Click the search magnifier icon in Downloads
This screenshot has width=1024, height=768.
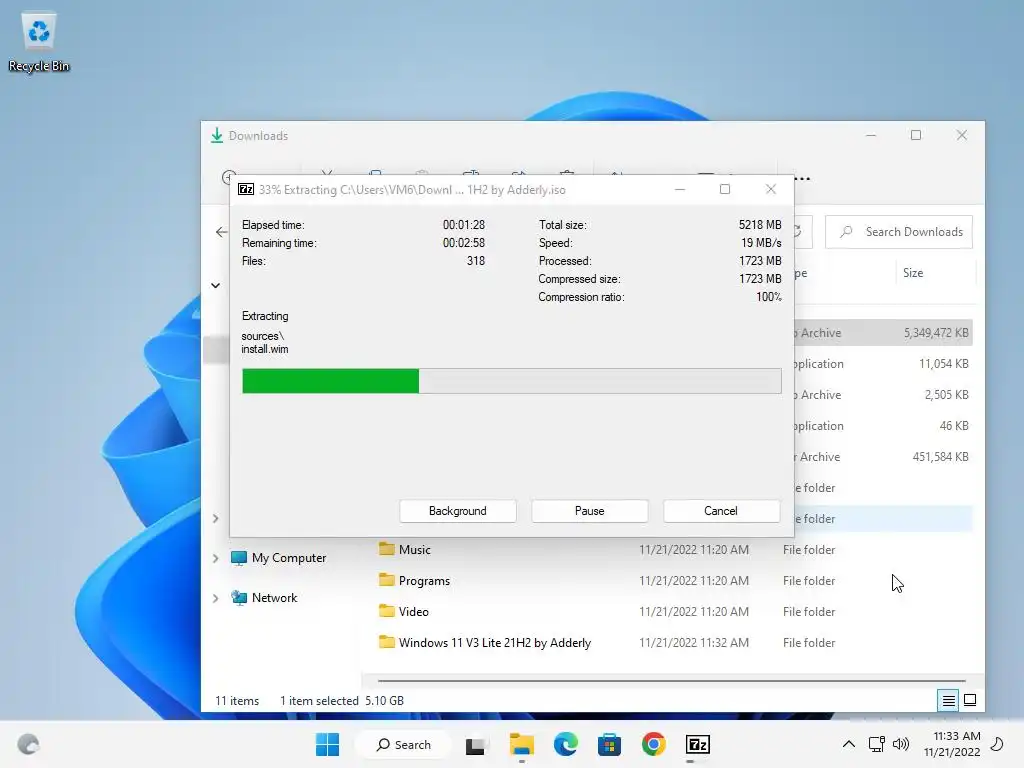point(846,232)
